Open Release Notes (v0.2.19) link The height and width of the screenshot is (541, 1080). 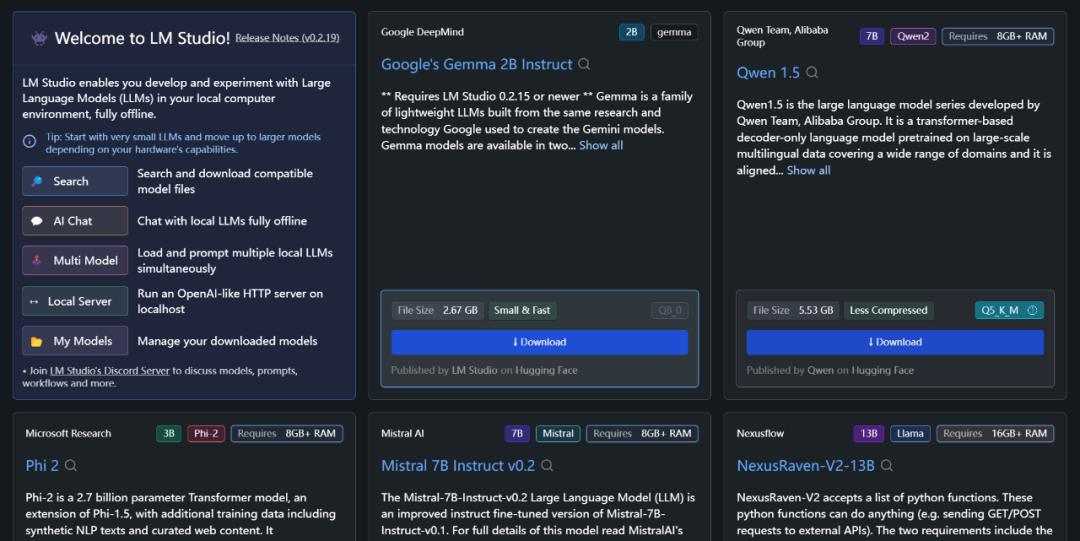point(287,38)
